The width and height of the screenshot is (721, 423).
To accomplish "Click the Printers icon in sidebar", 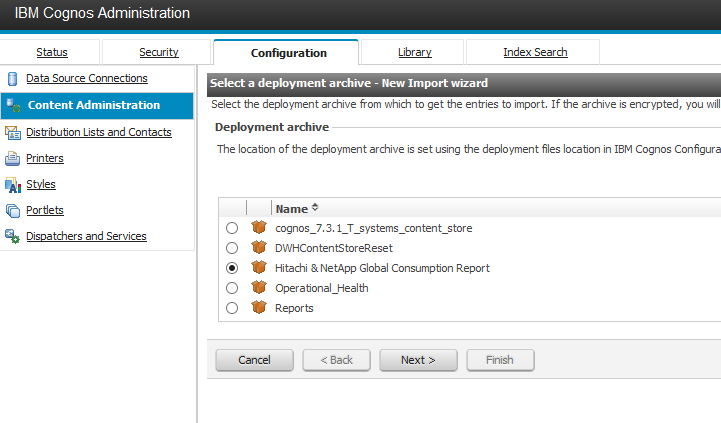I will pyautogui.click(x=13, y=158).
